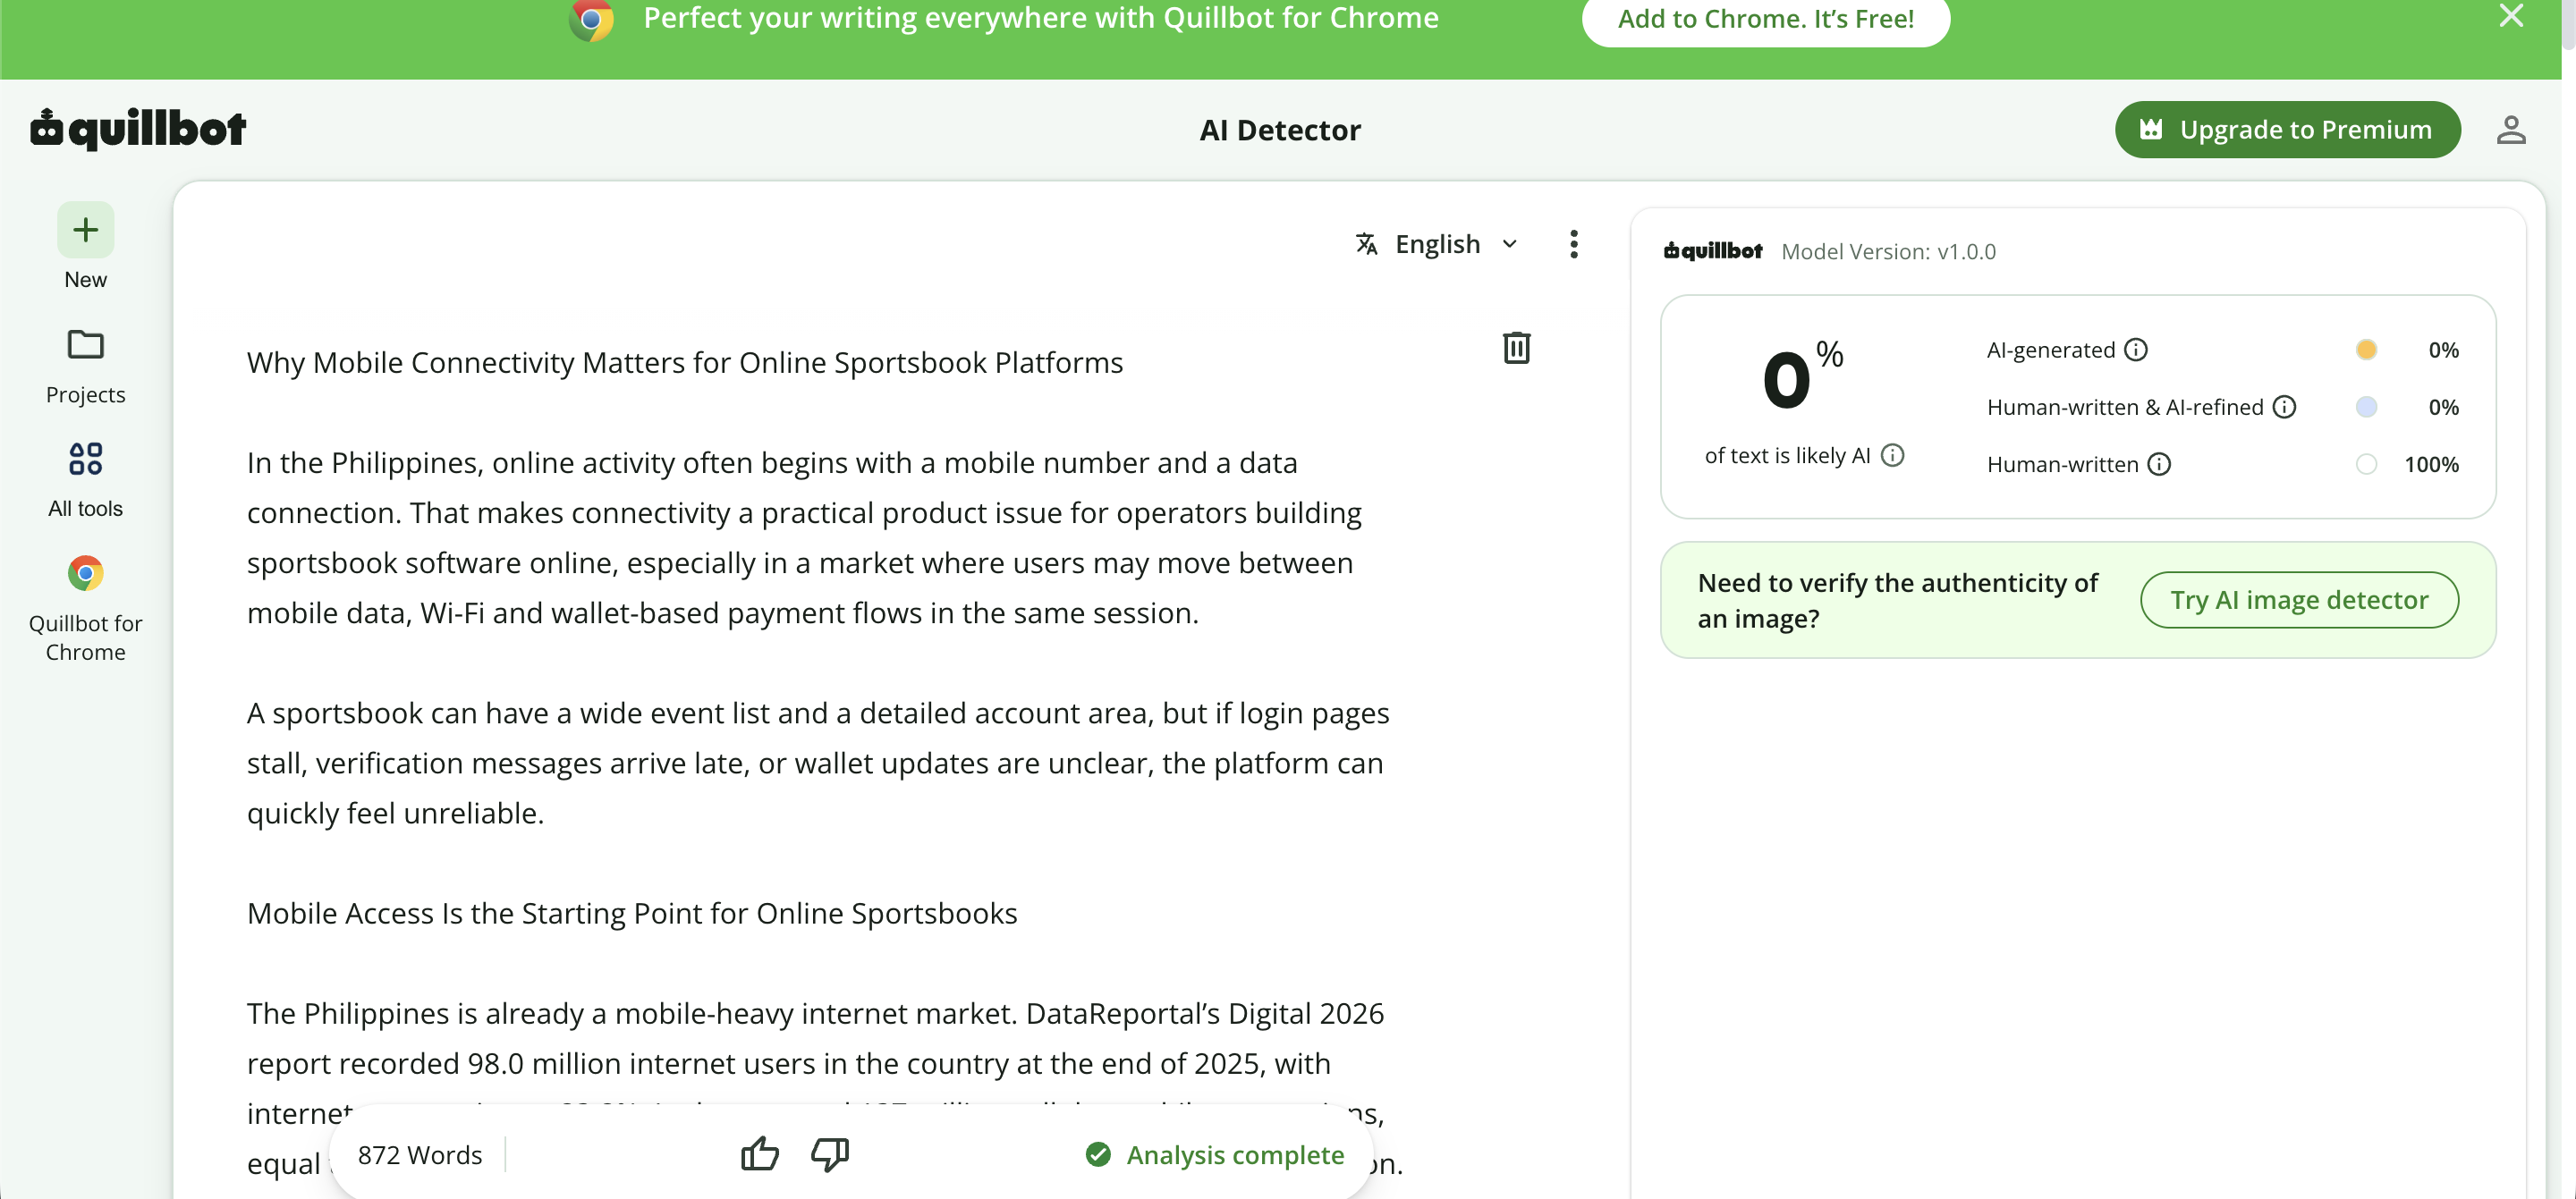Click Try AI image detector button
Image resolution: width=2576 pixels, height=1199 pixels.
[x=2299, y=600]
